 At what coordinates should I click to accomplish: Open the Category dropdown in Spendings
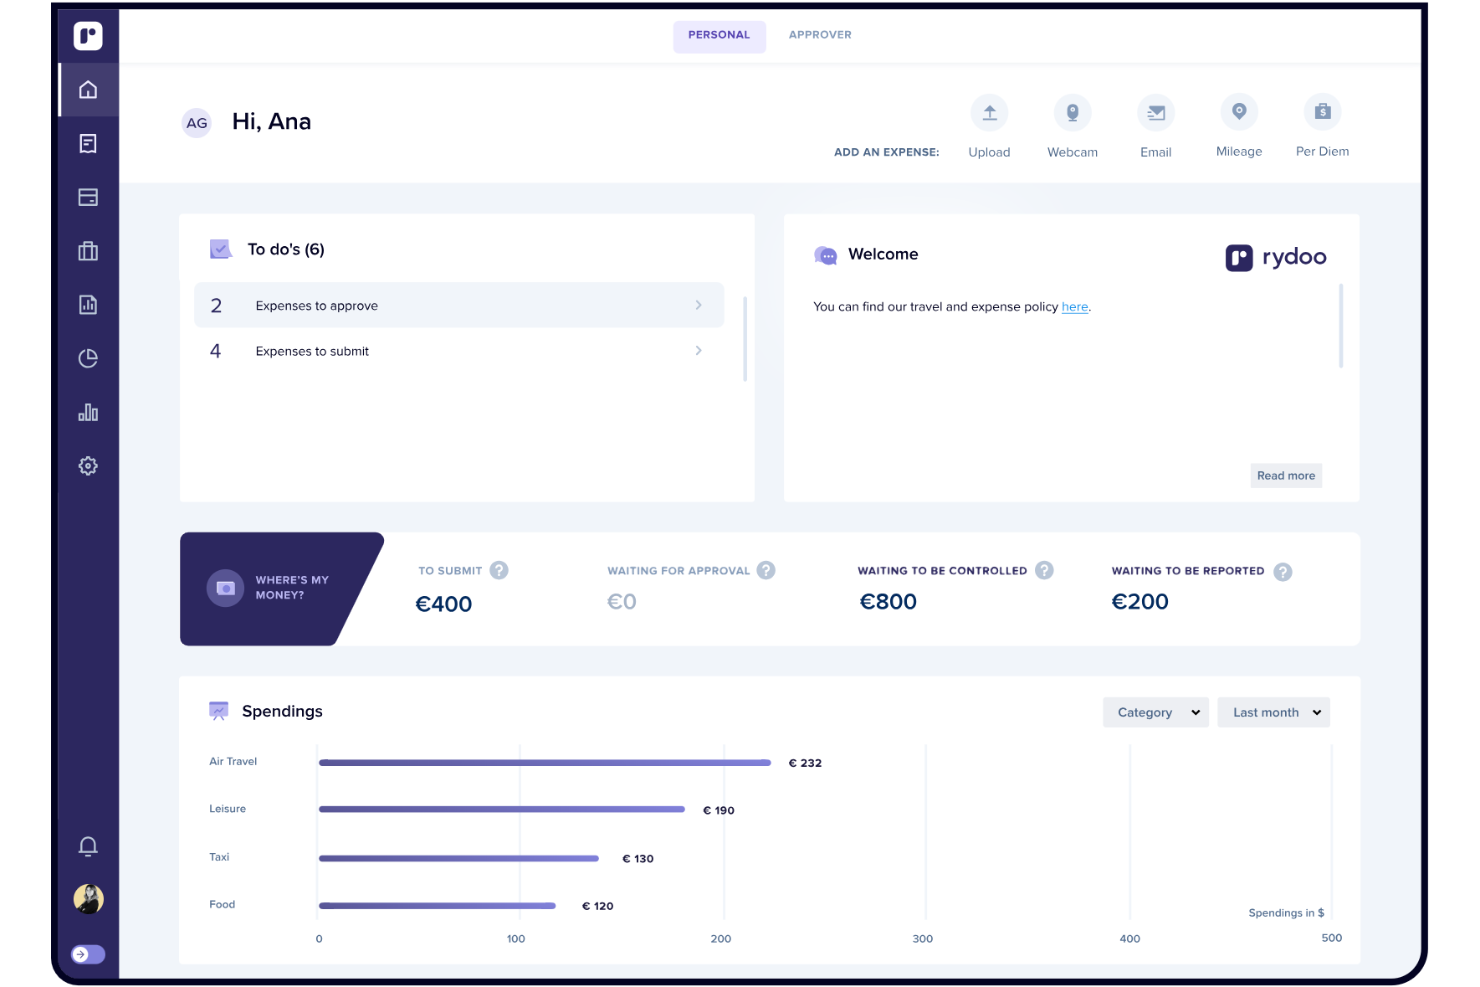[x=1155, y=712]
